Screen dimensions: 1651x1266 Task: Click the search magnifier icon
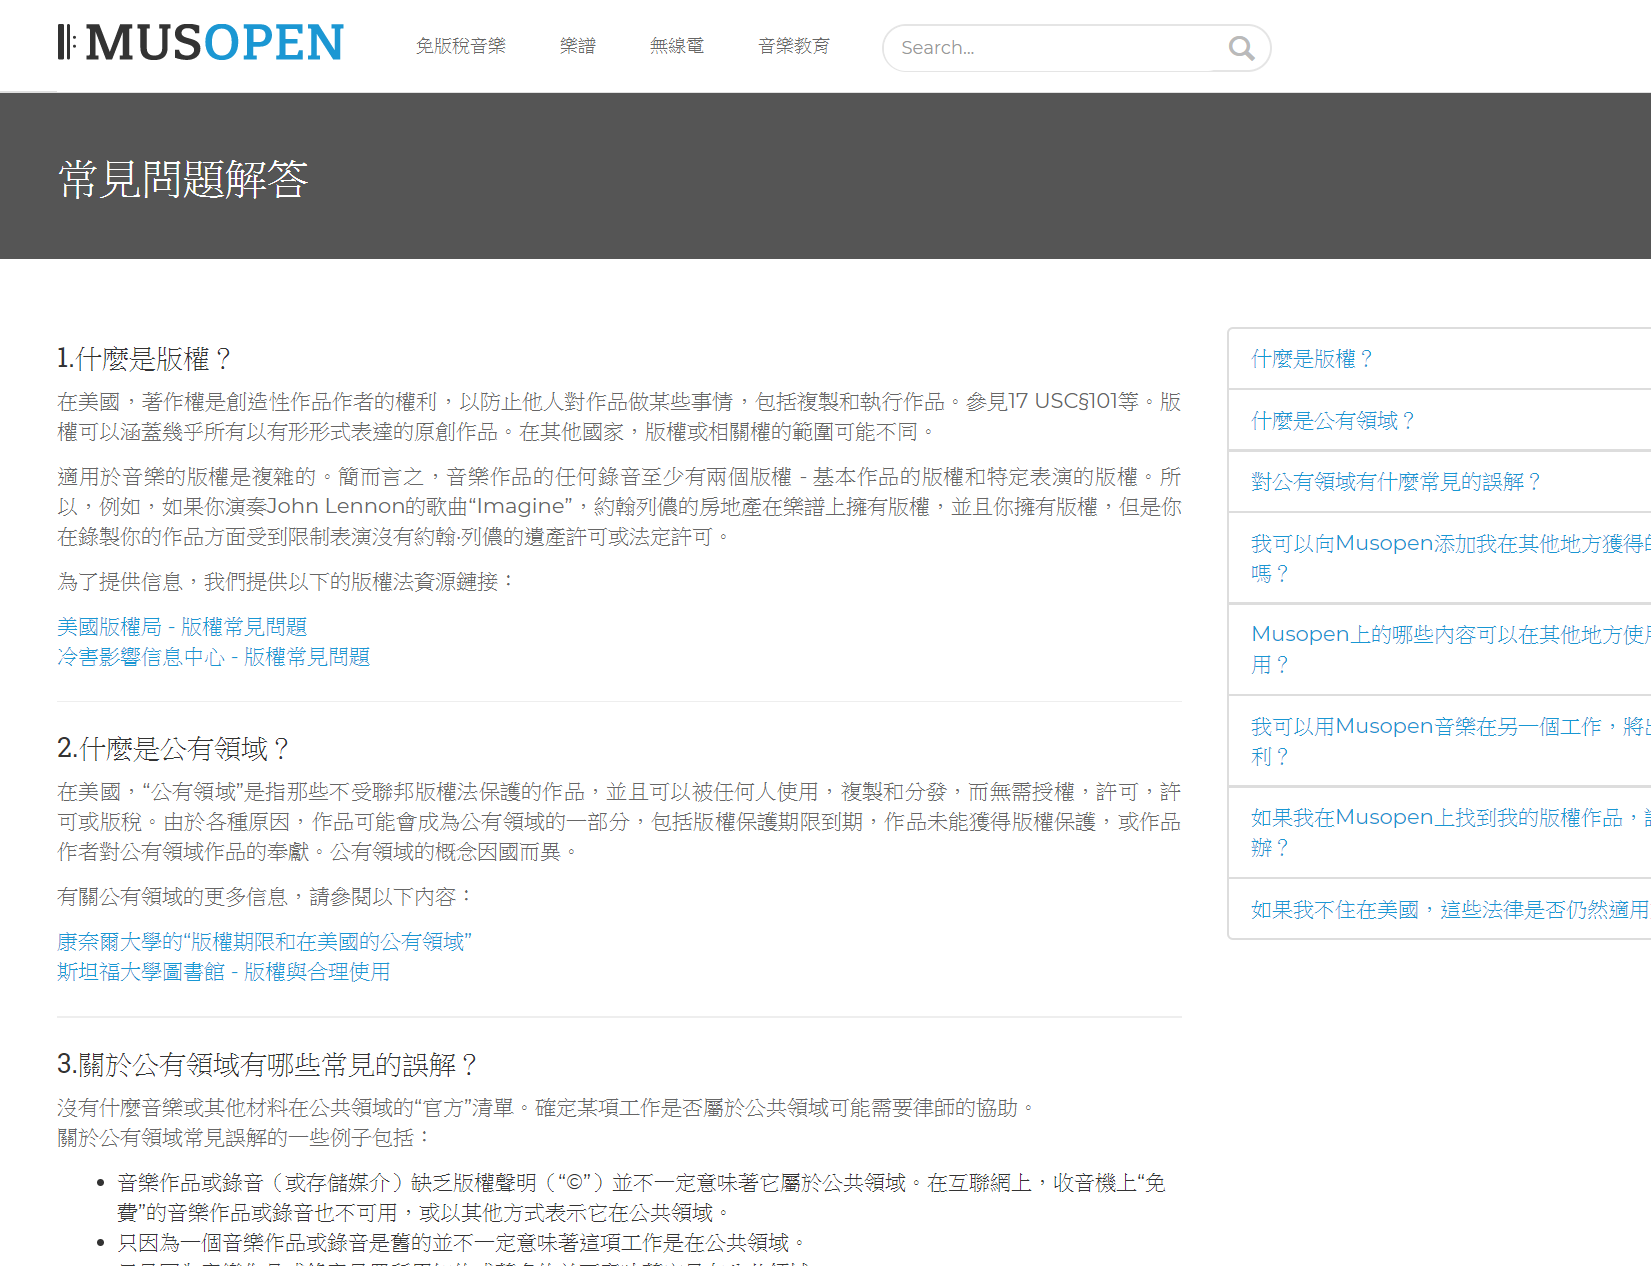(x=1241, y=48)
